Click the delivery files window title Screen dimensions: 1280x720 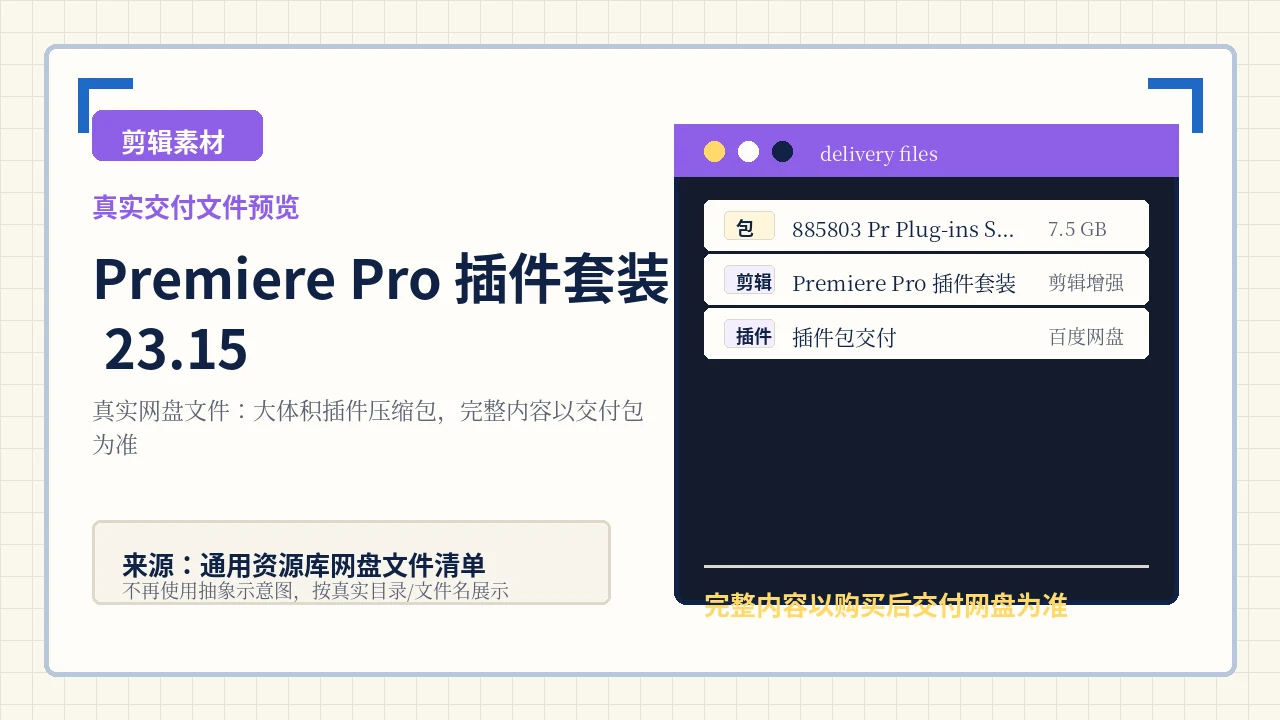coord(879,154)
